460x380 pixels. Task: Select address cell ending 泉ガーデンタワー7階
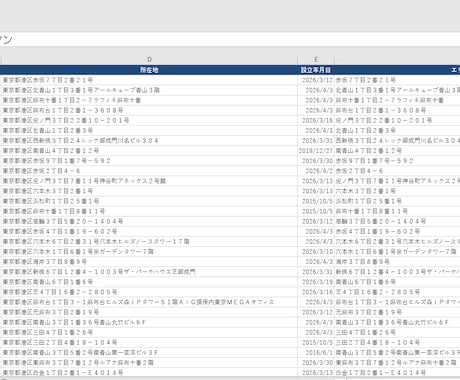pyautogui.click(x=149, y=252)
